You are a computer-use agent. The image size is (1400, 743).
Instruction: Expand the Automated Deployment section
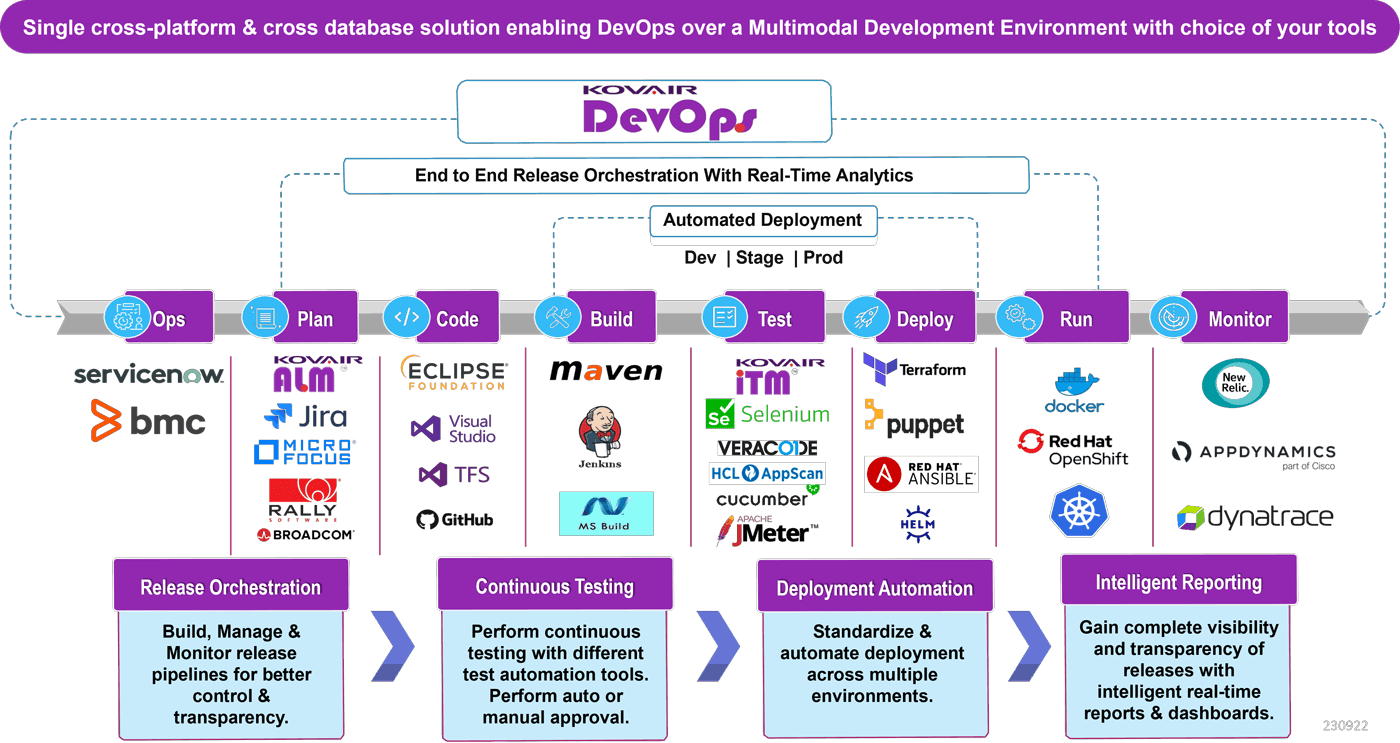tap(763, 220)
